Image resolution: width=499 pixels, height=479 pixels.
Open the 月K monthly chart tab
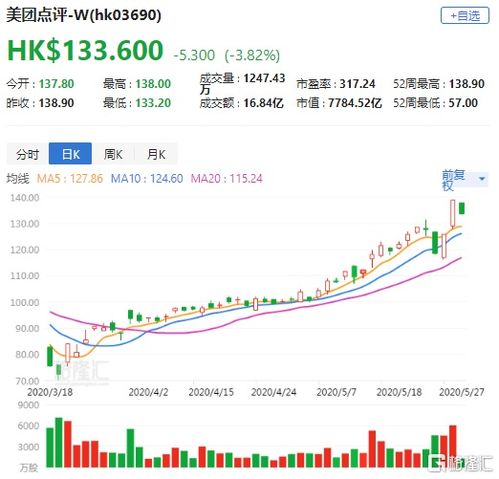coord(156,154)
